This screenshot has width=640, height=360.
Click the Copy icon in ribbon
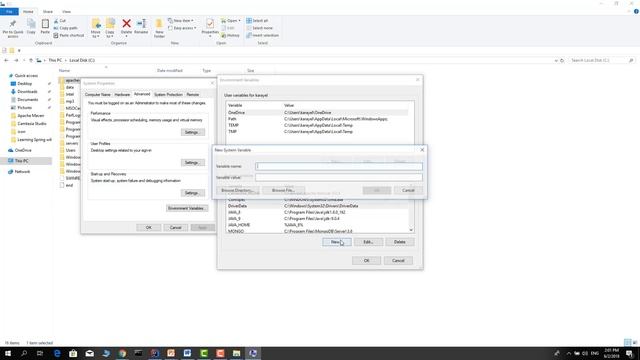click(x=31, y=24)
